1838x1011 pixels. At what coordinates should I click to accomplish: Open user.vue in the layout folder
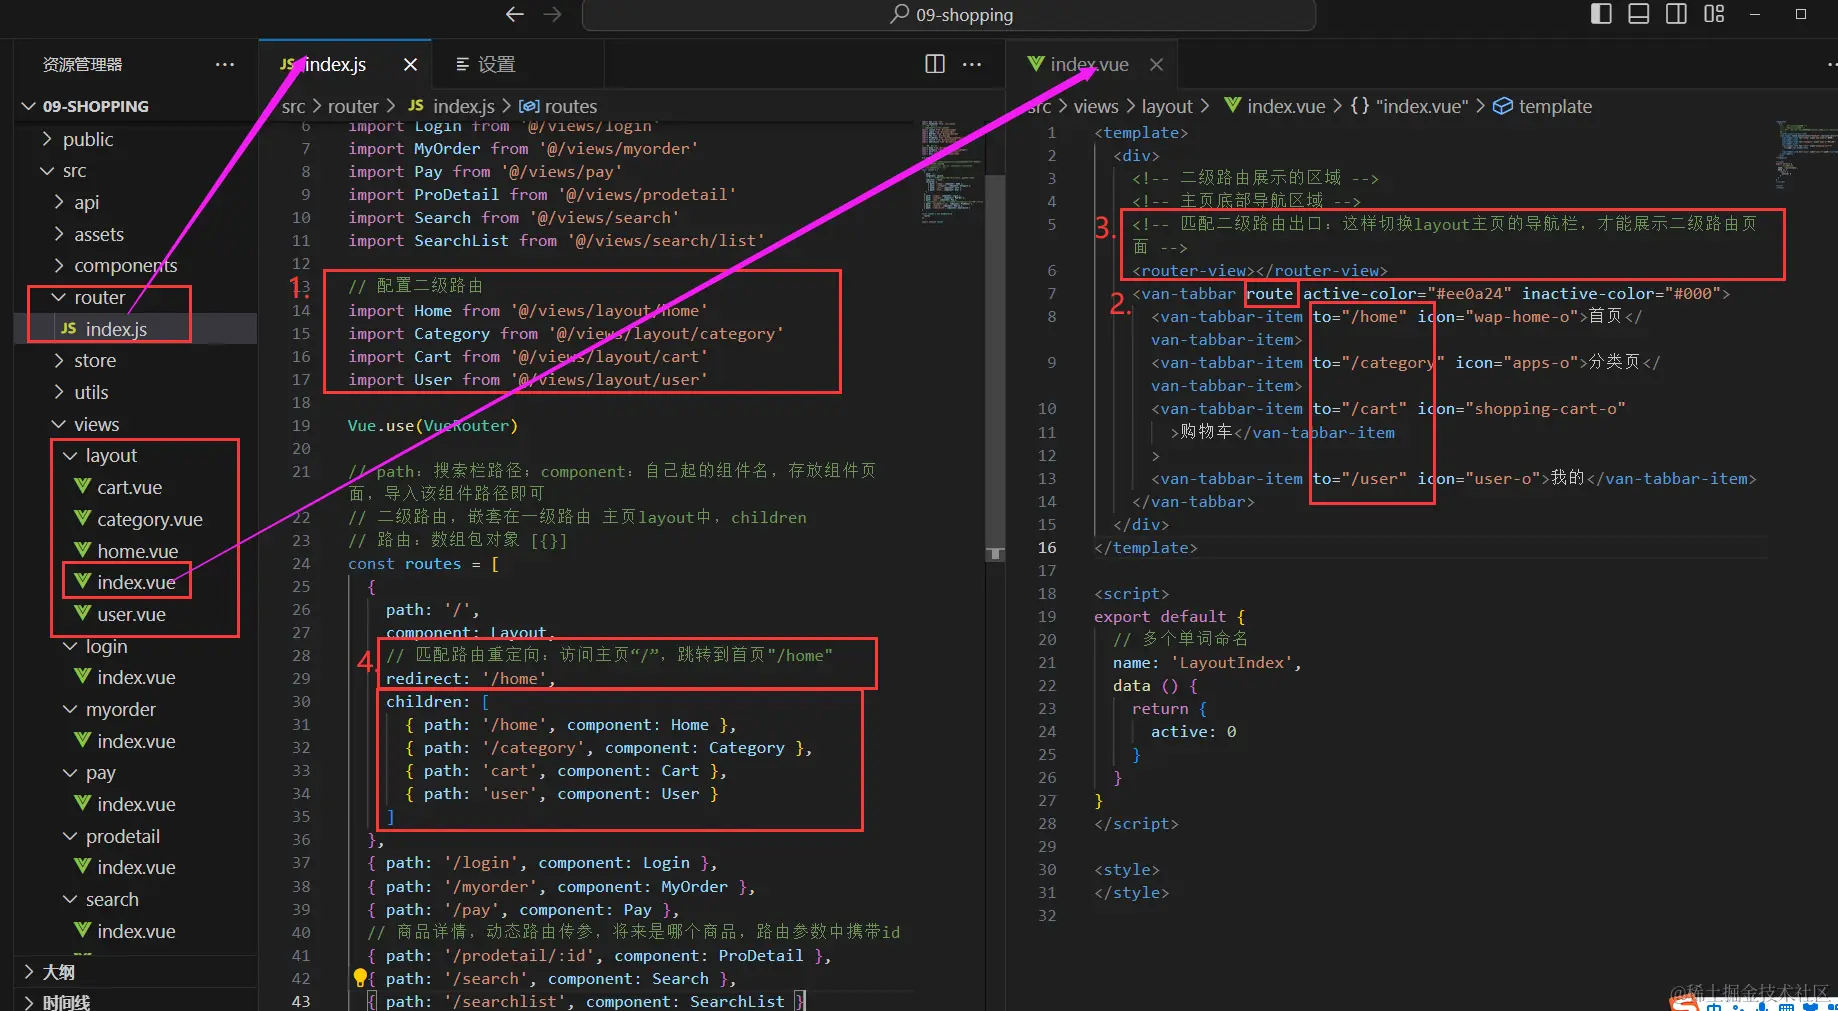pos(131,614)
